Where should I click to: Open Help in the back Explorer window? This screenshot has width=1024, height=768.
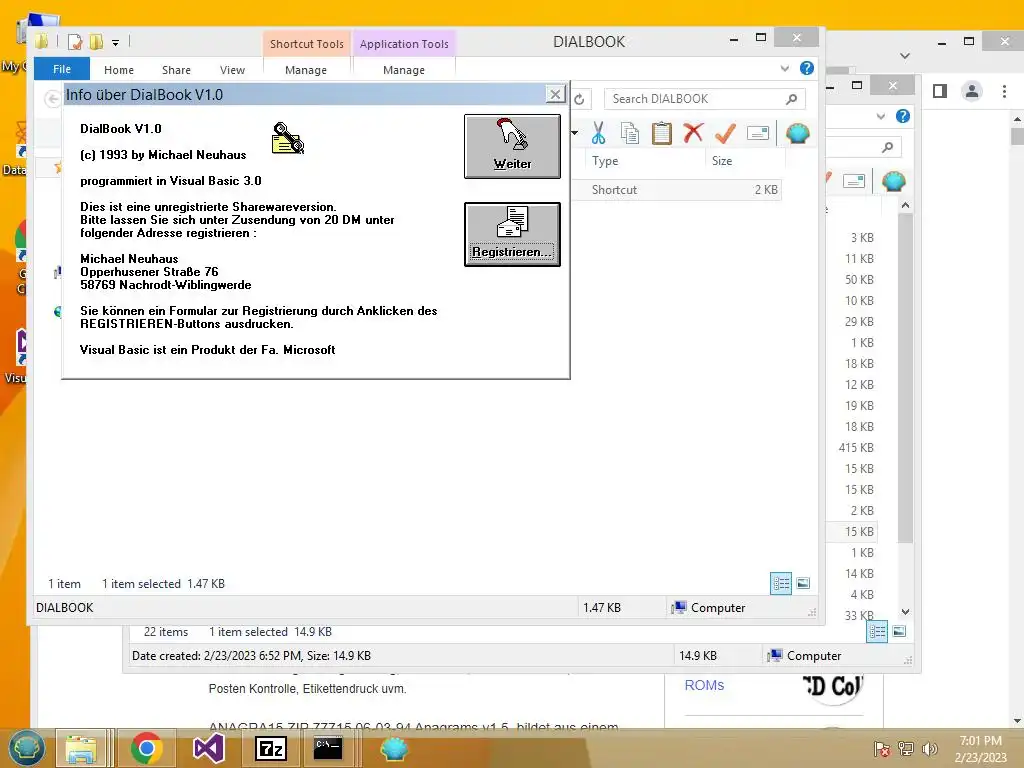(x=903, y=116)
